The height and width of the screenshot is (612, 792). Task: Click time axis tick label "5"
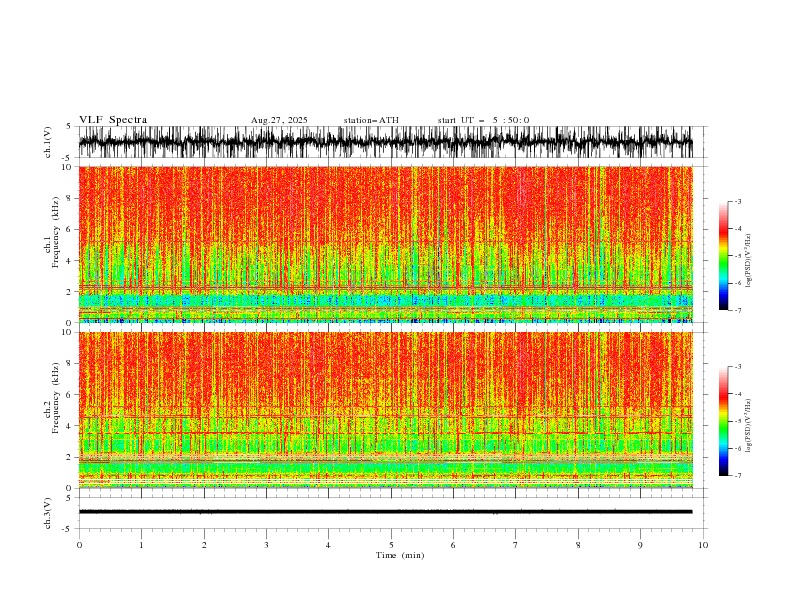pyautogui.click(x=391, y=545)
